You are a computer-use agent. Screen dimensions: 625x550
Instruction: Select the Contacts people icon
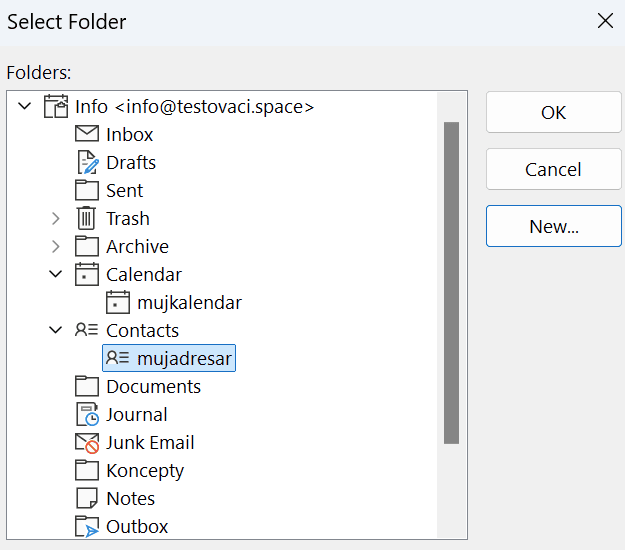point(86,330)
